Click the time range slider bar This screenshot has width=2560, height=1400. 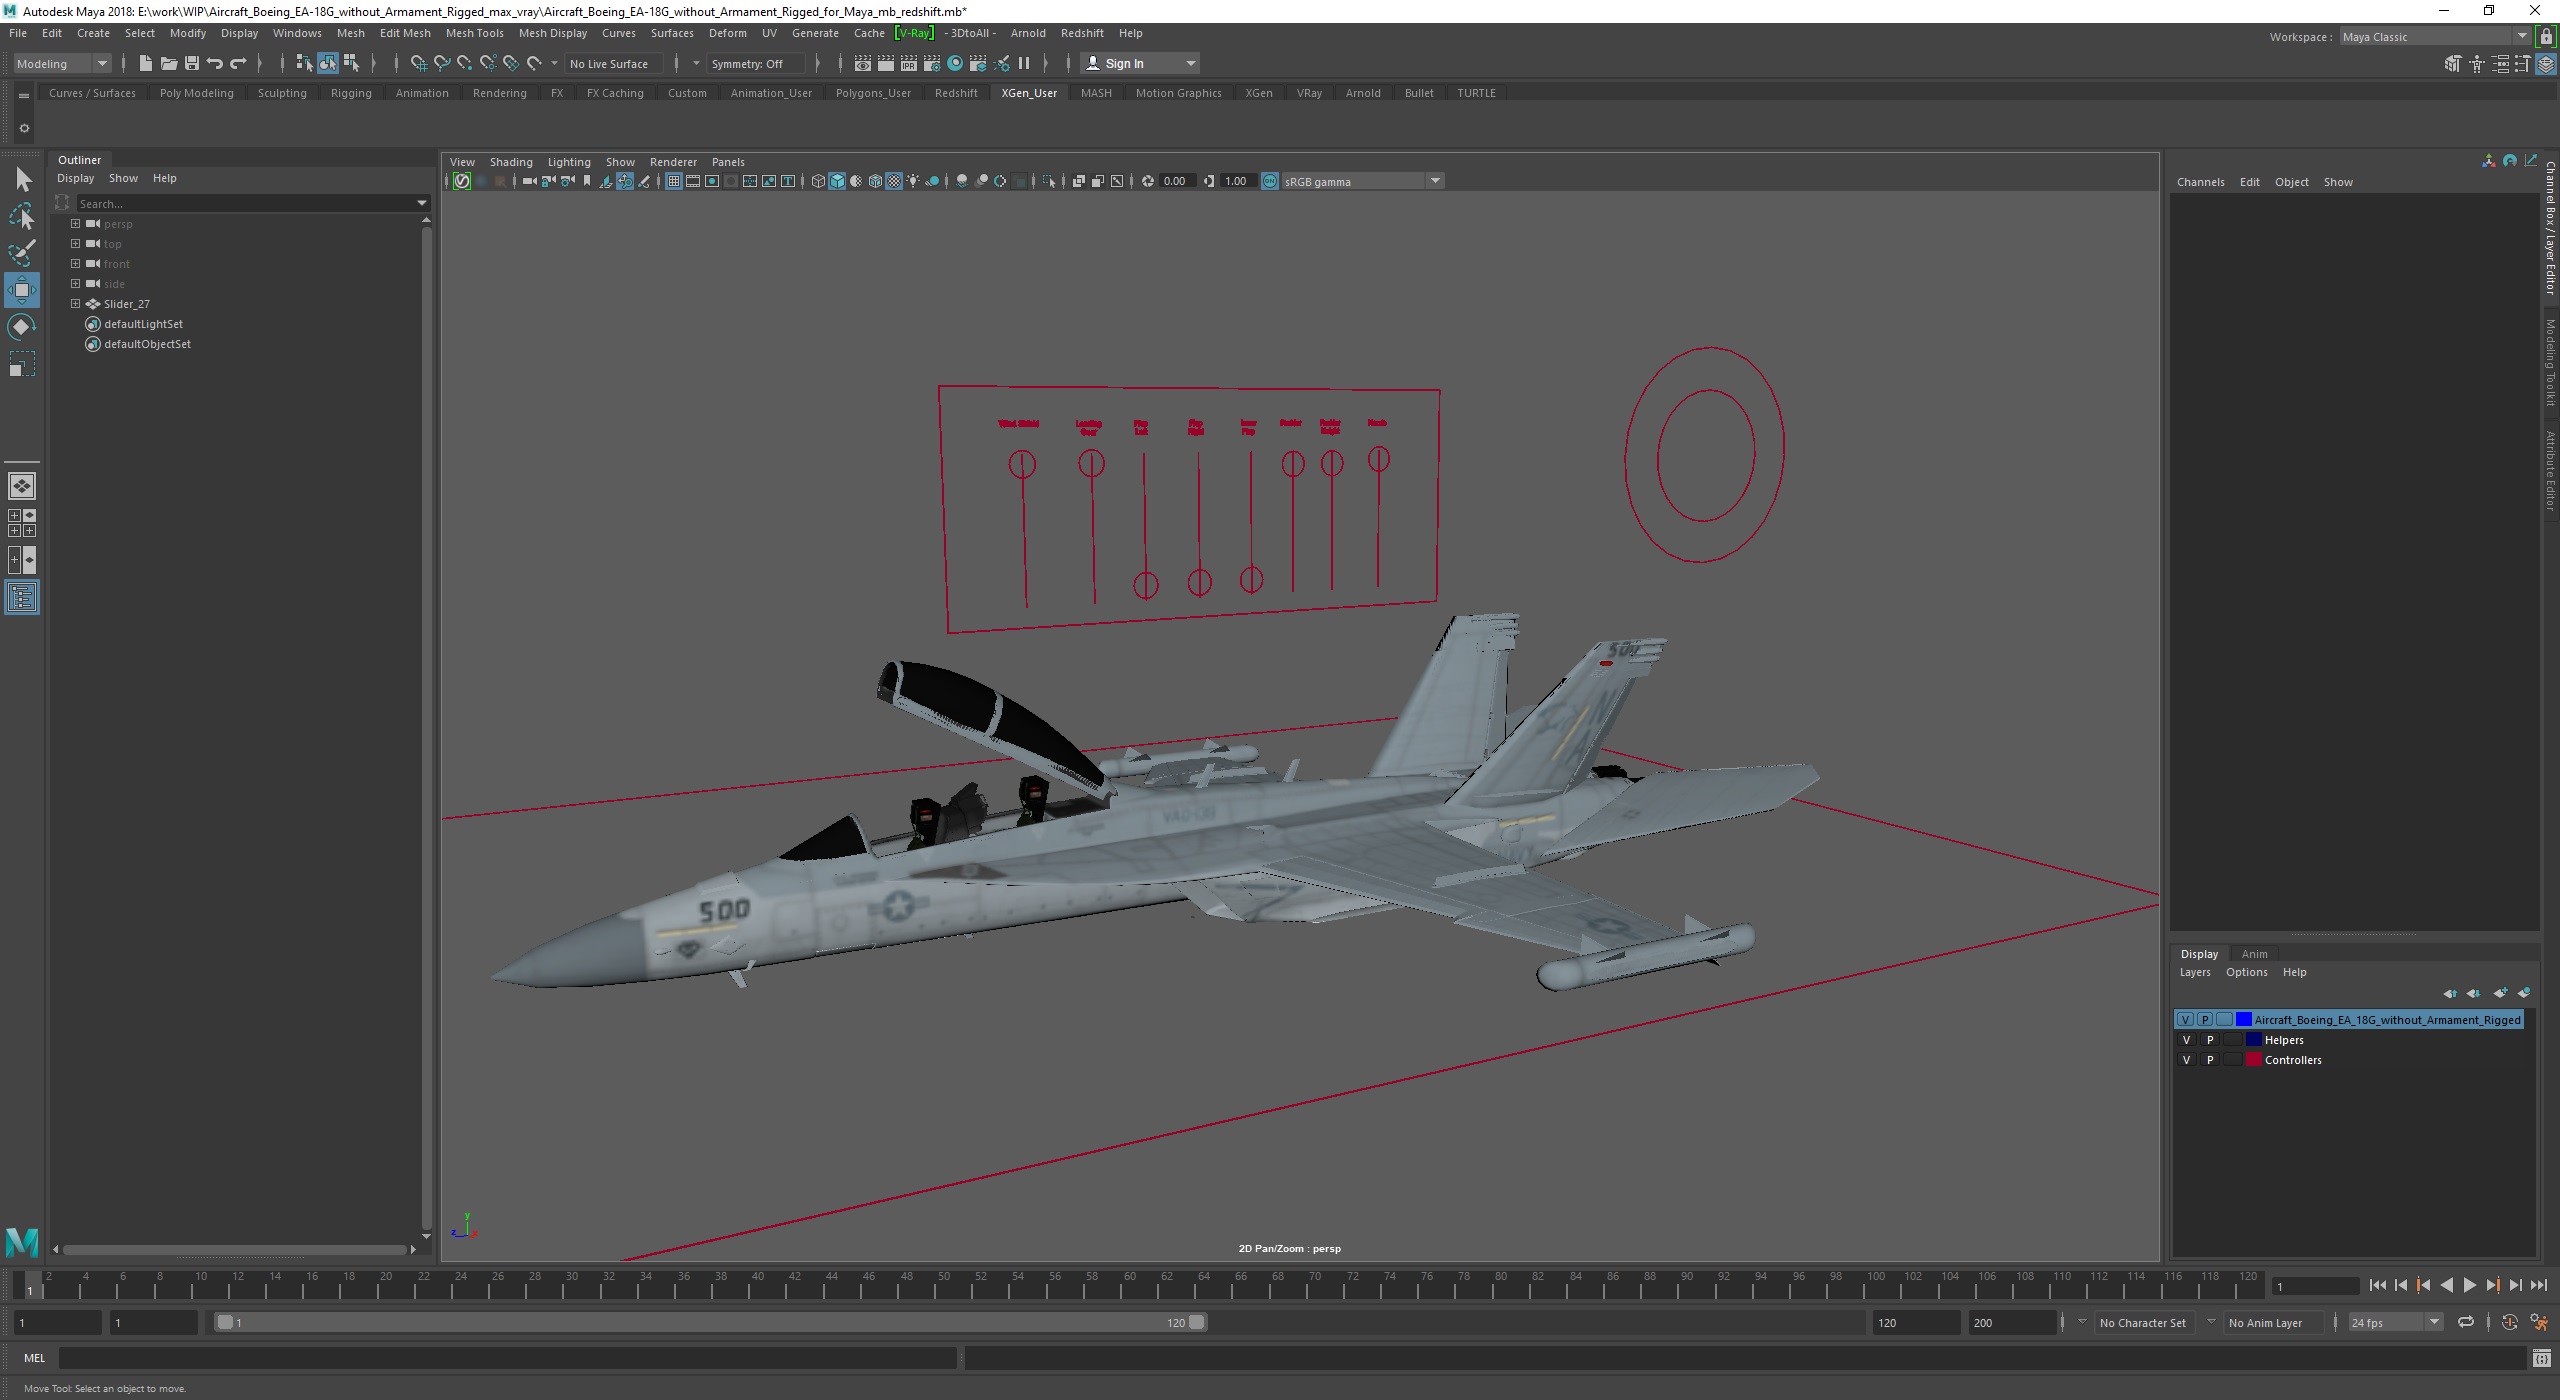point(711,1322)
